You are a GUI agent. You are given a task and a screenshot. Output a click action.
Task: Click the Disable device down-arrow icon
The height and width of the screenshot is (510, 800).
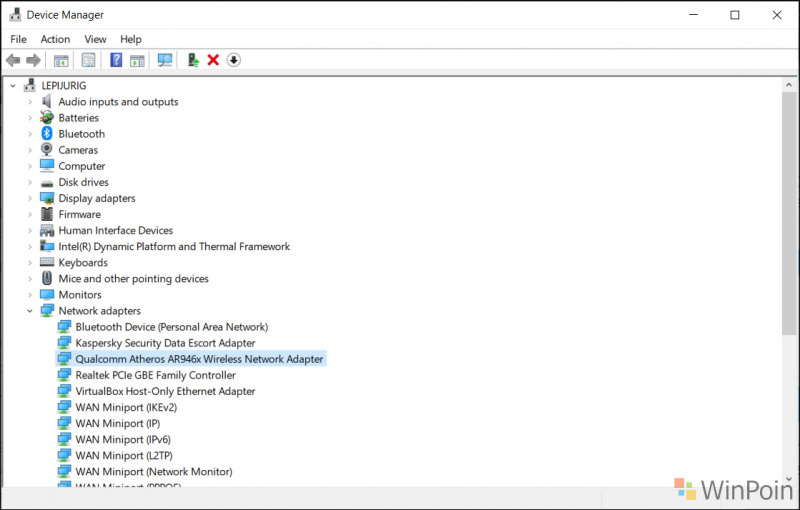234,60
